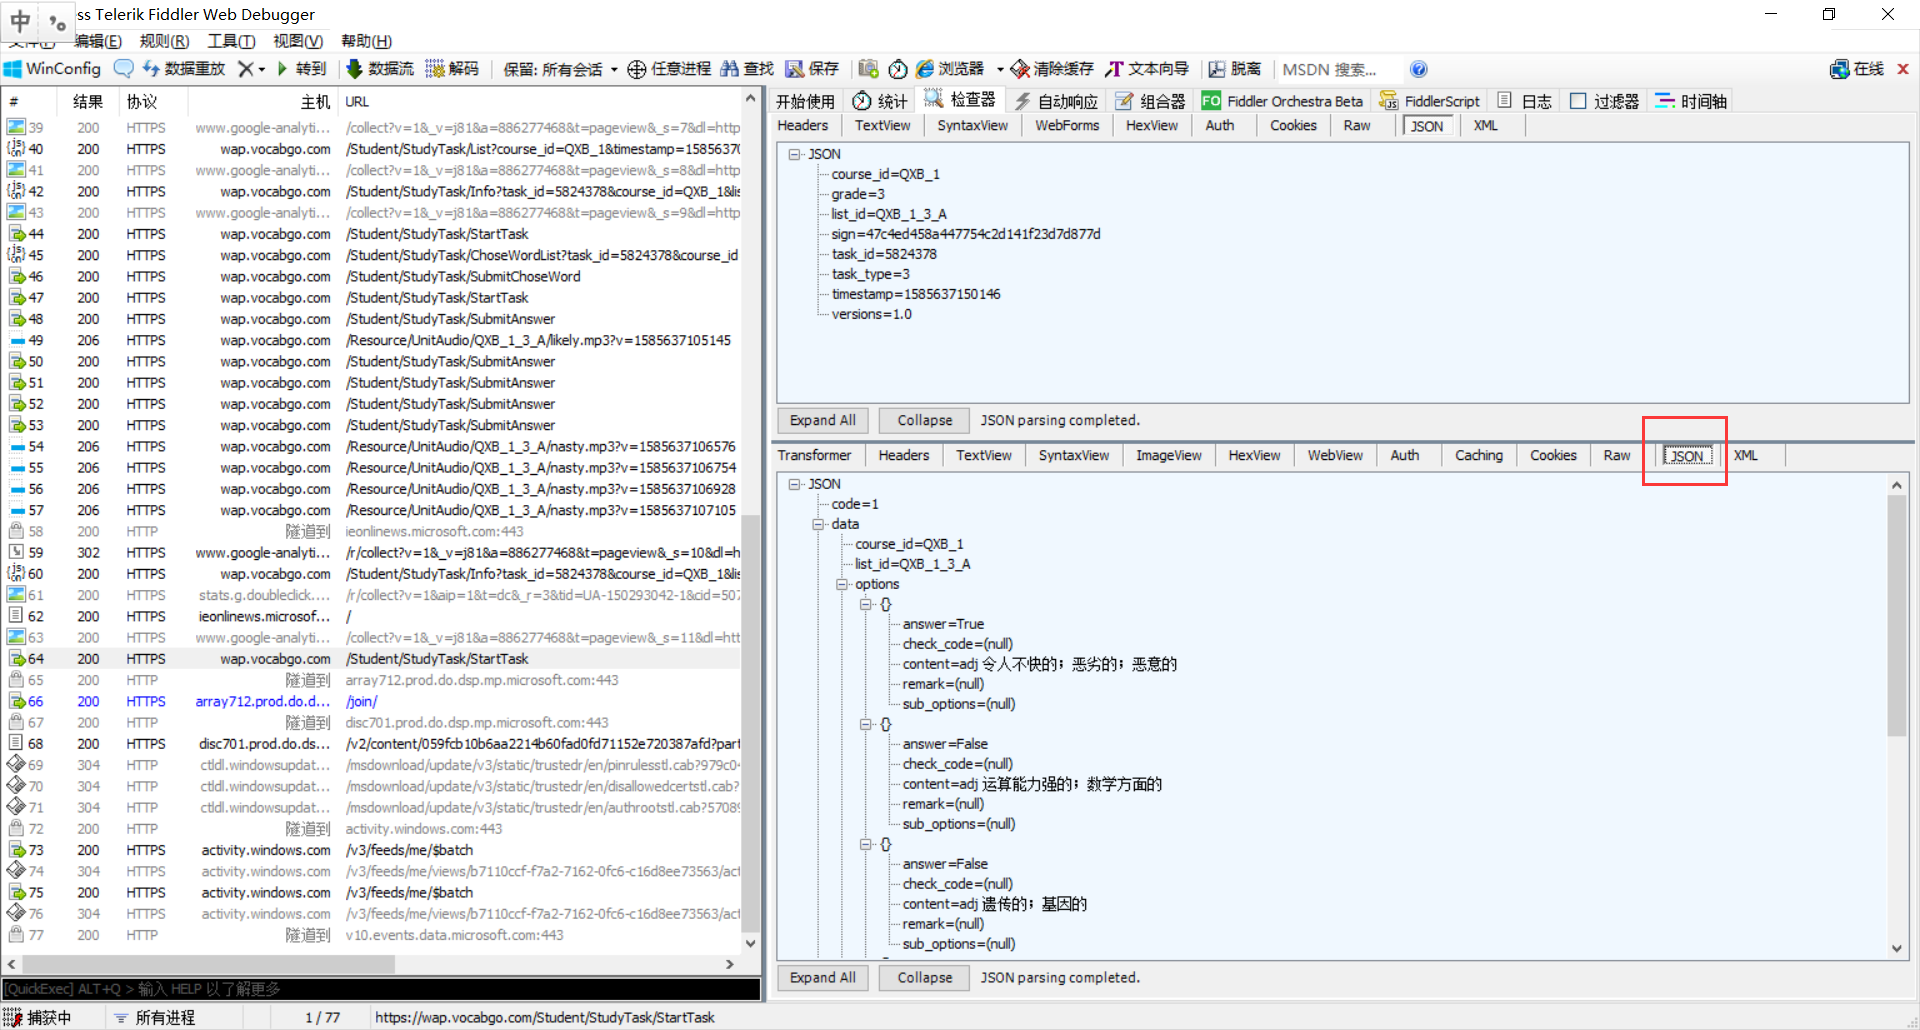This screenshot has height=1030, width=1920.
Task: Select response Caching tab
Action: coord(1479,455)
